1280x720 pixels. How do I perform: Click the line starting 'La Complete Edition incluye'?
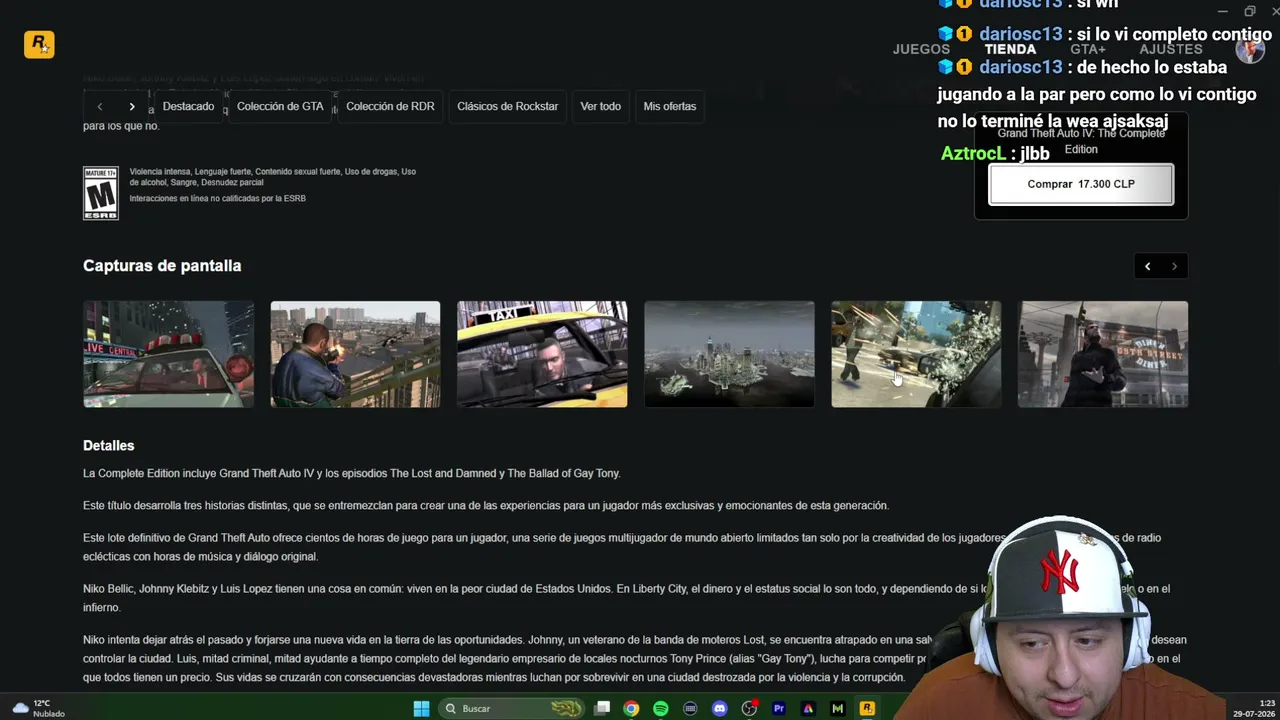coord(352,473)
